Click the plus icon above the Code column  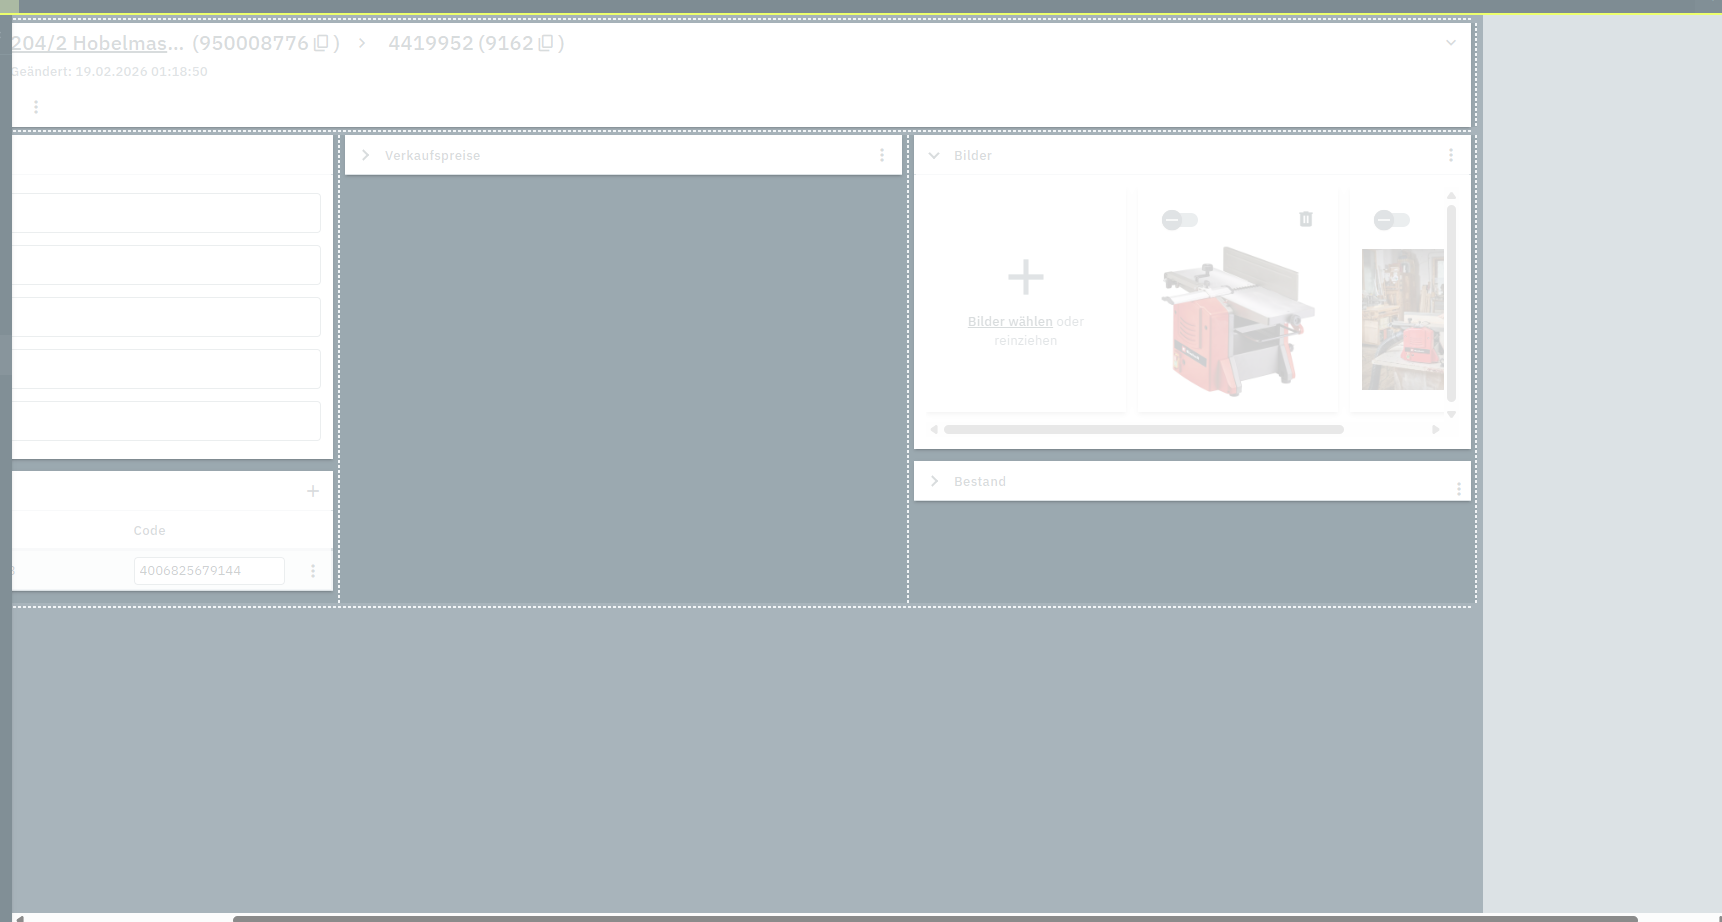pos(313,491)
